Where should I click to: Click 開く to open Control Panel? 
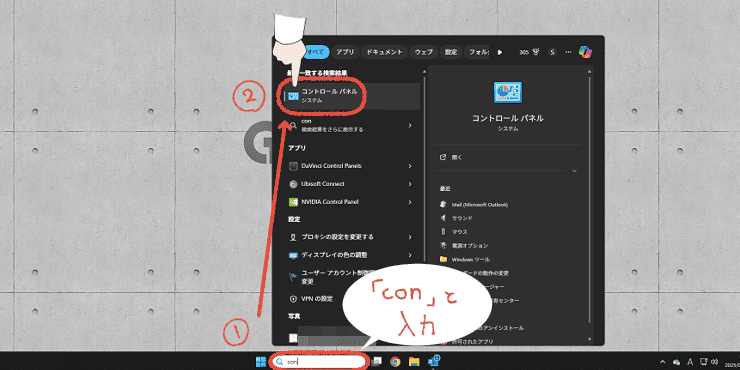(x=457, y=157)
